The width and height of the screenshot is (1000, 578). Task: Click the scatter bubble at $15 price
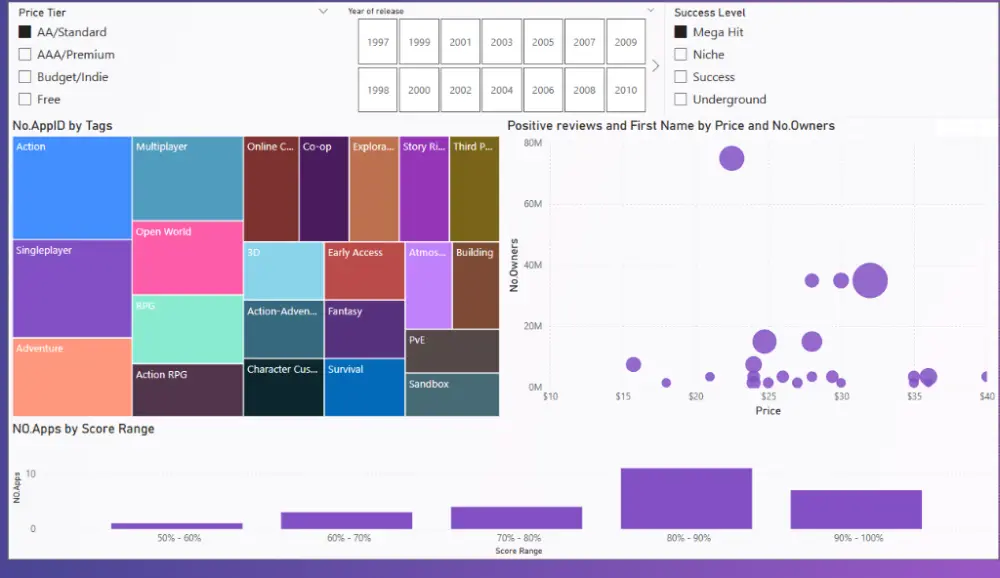point(633,364)
